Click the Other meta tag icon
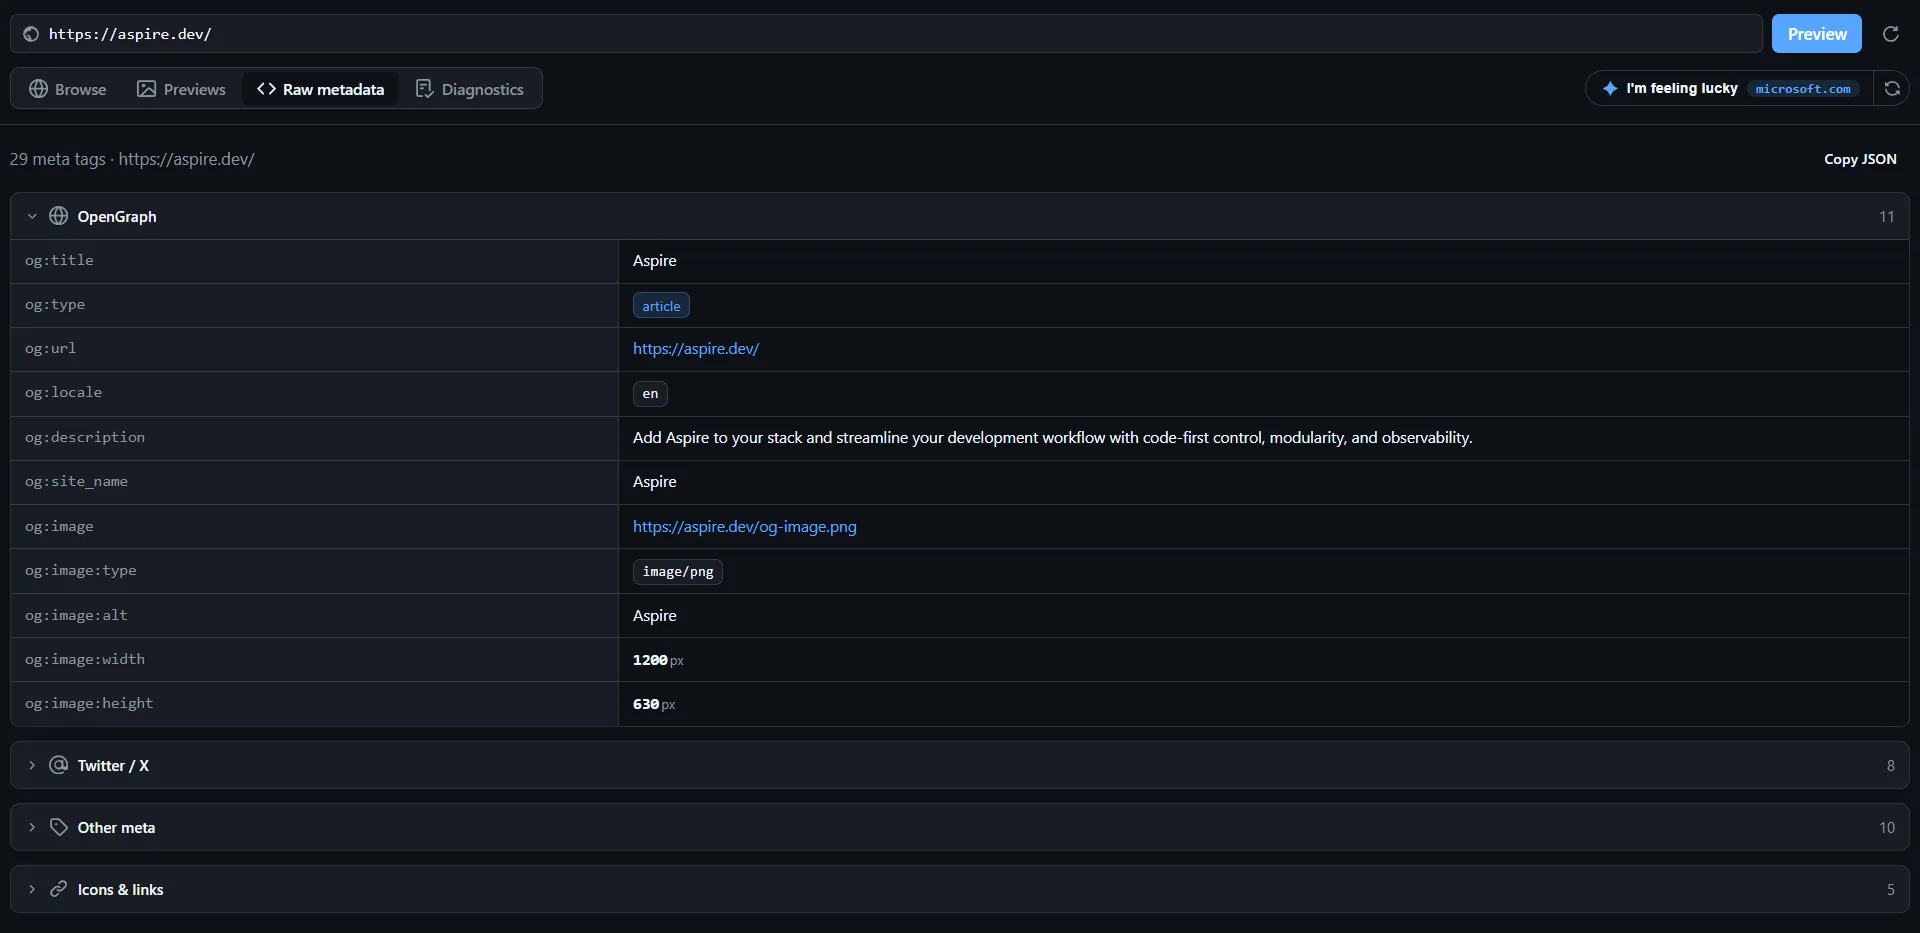The width and height of the screenshot is (1920, 933). pyautogui.click(x=59, y=827)
